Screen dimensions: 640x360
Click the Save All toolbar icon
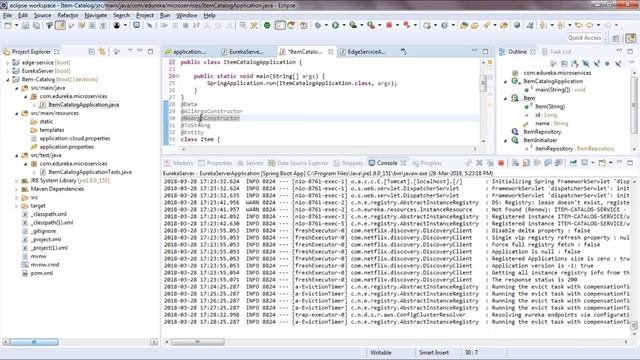coord(36,25)
